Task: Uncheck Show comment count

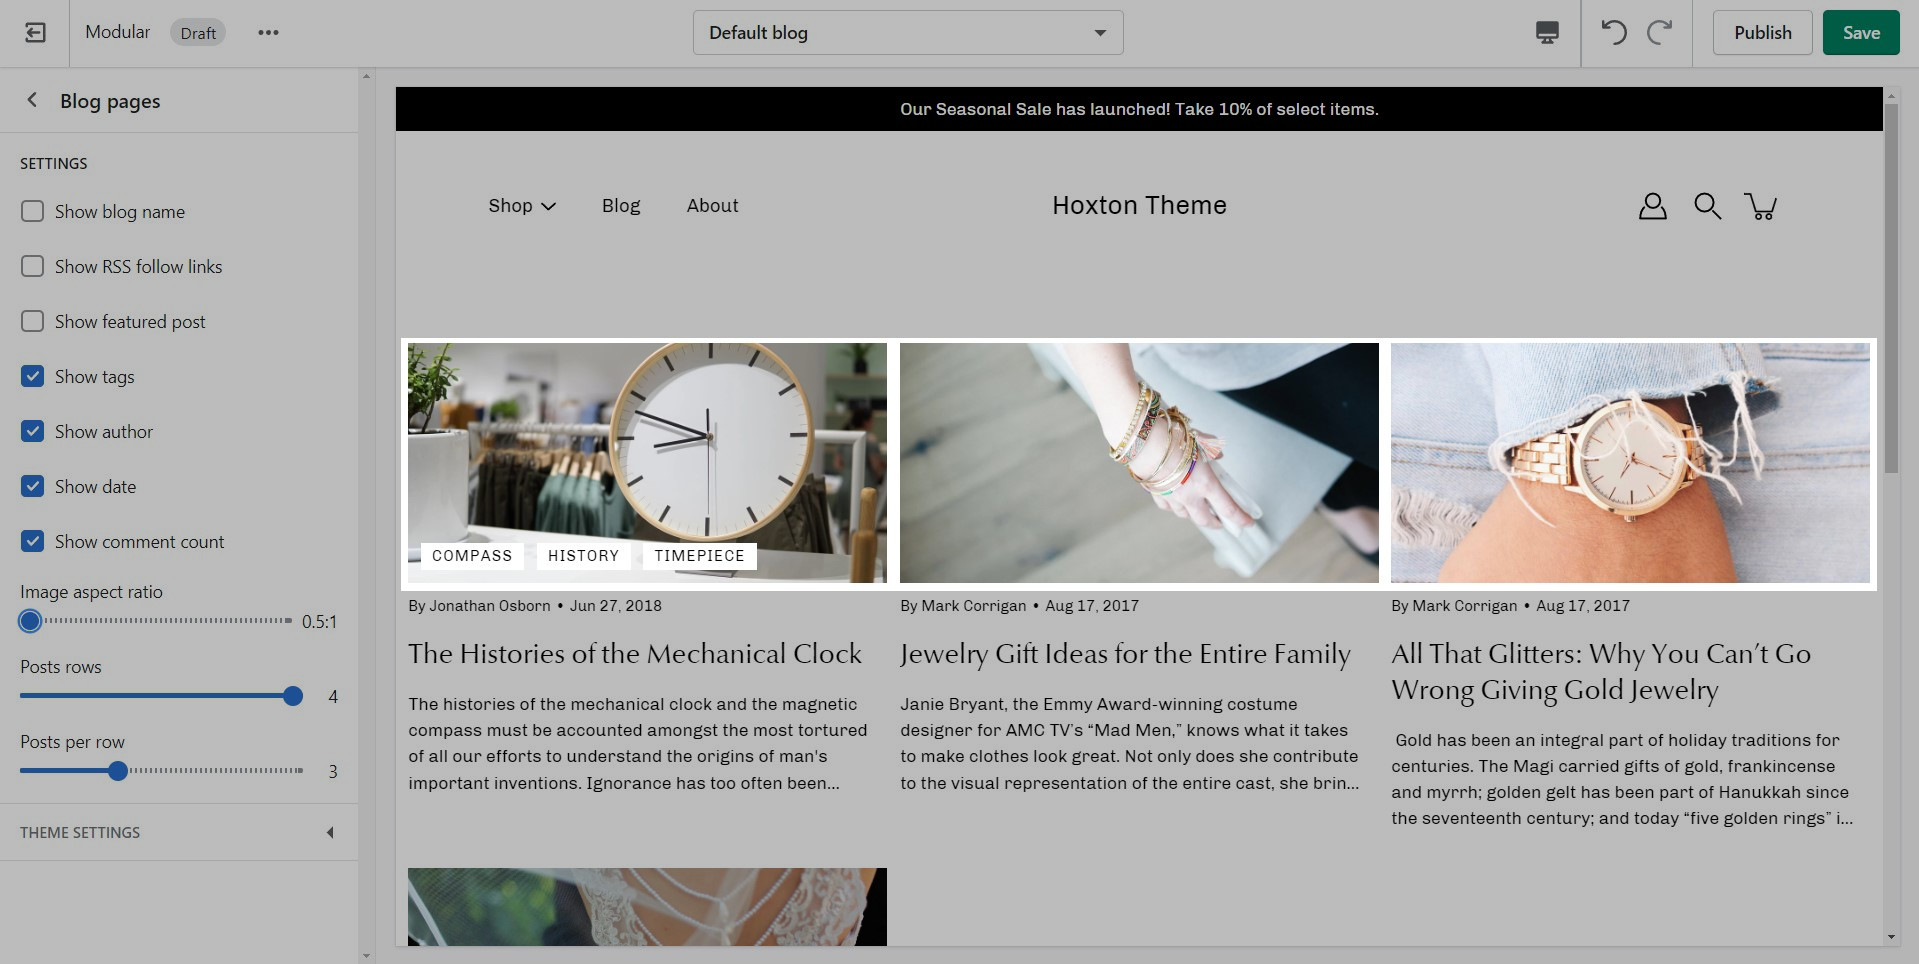Action: (33, 542)
